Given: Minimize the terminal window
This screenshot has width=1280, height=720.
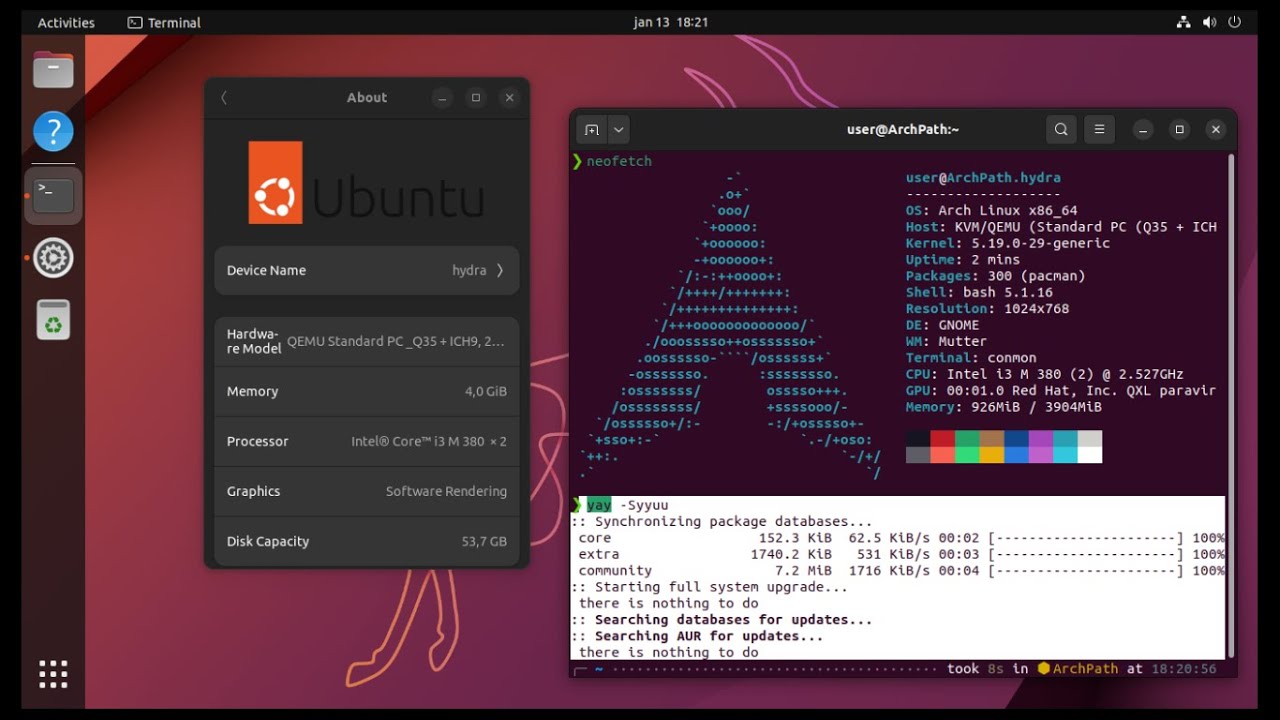Looking at the screenshot, I should [1143, 129].
